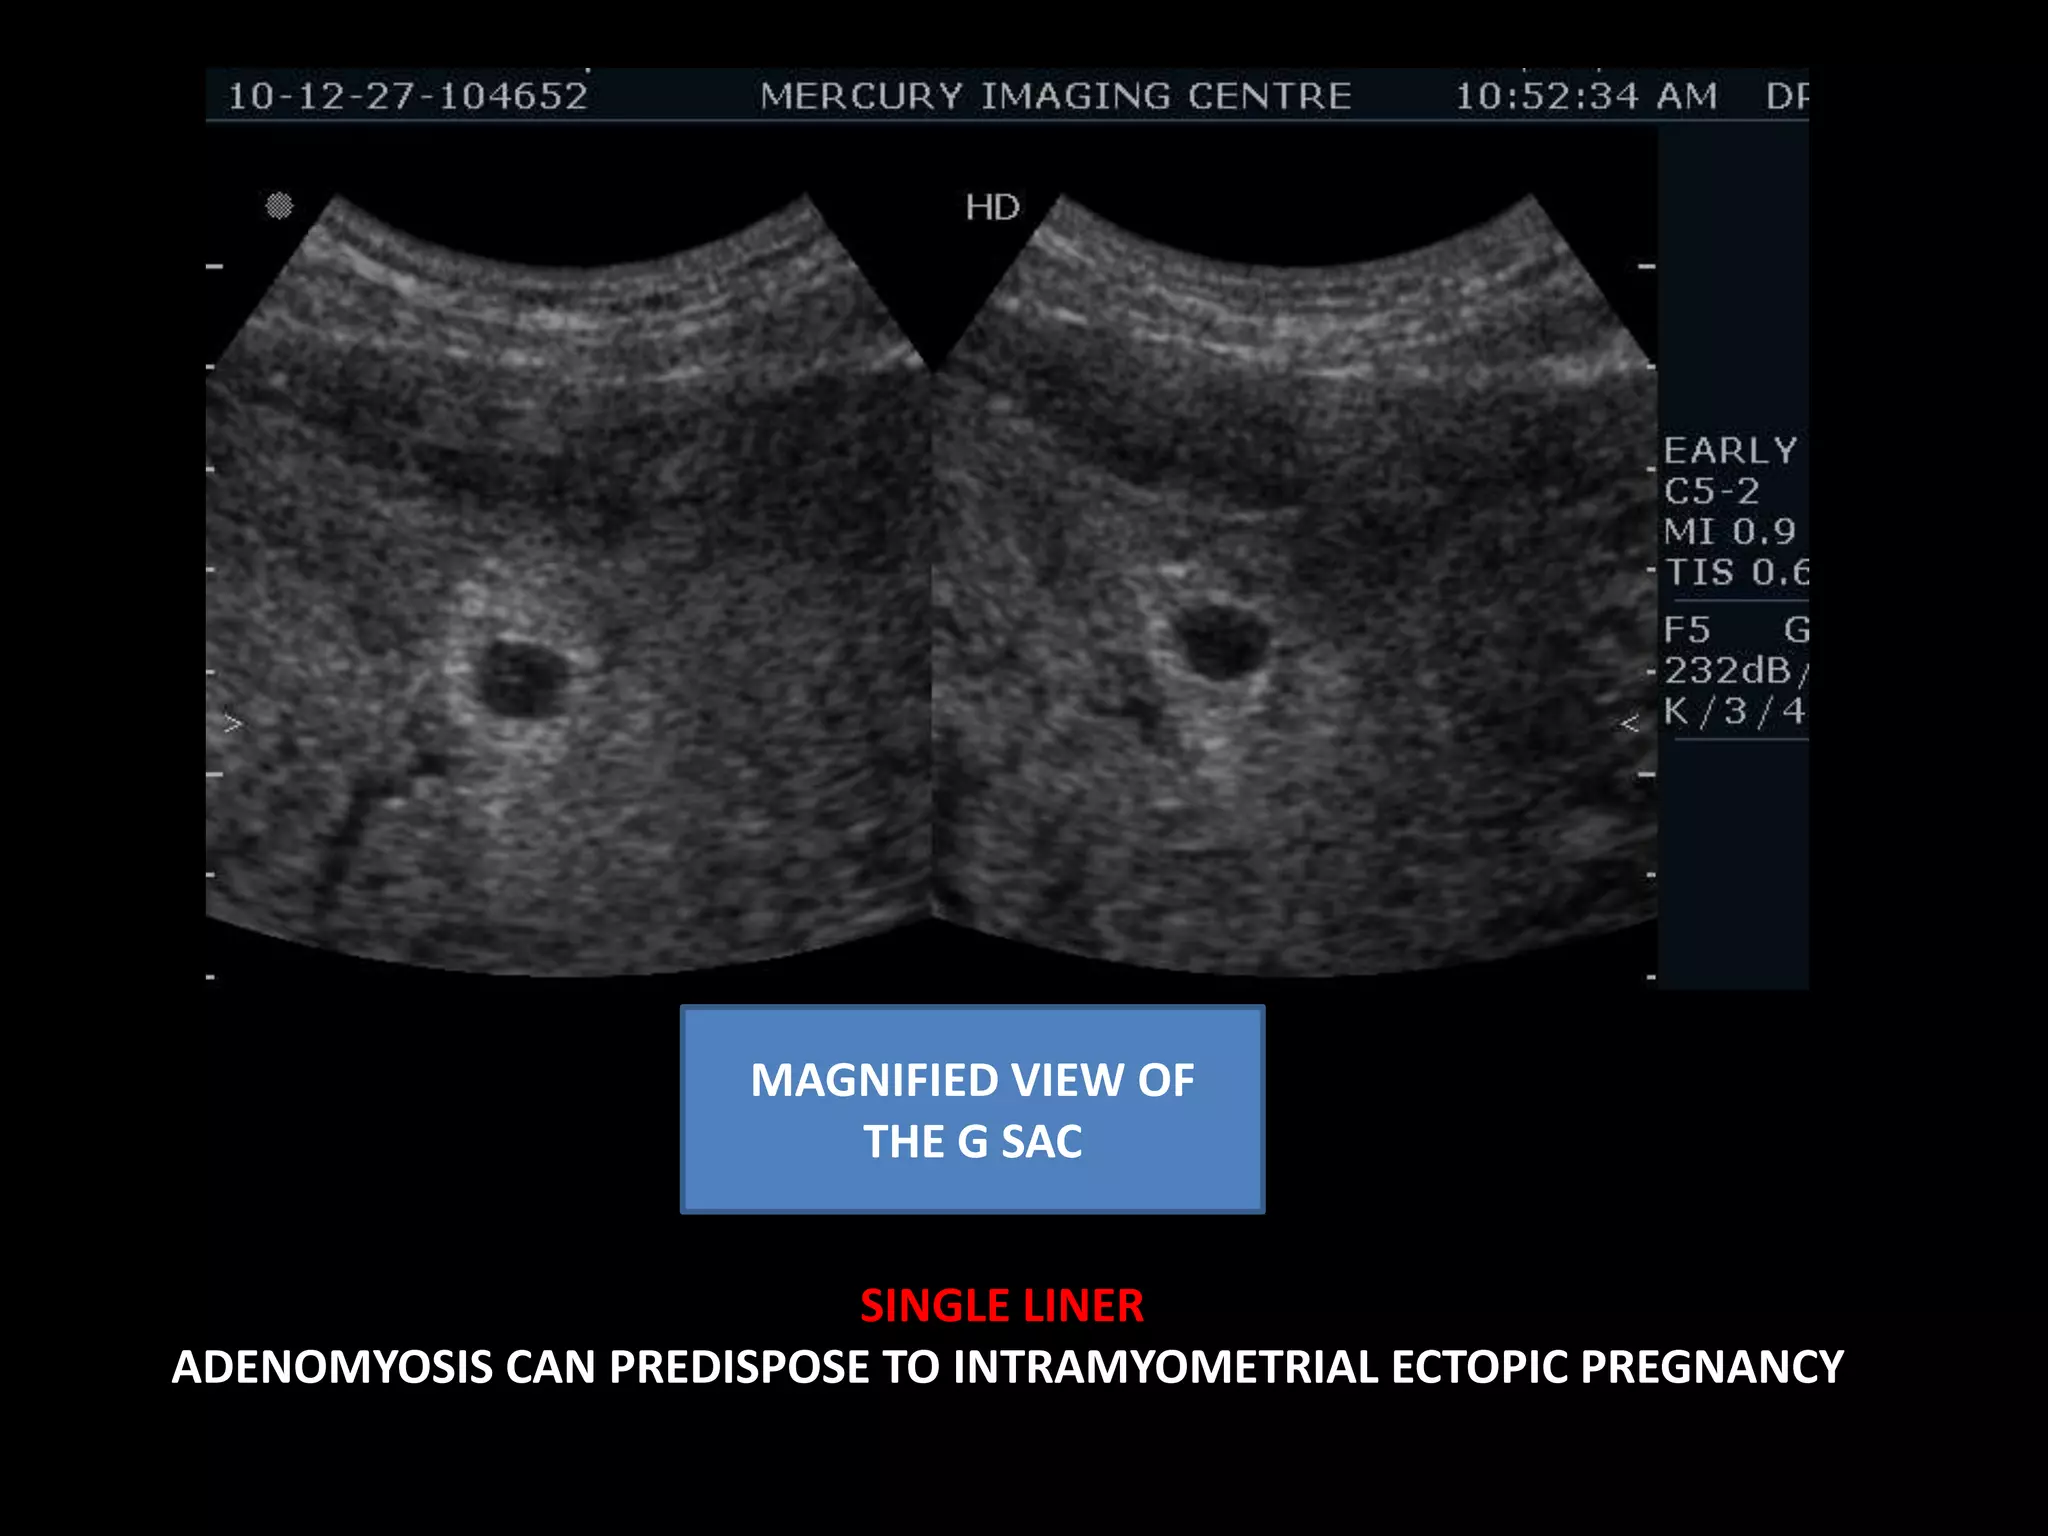
Task: Click the left focal zone '>' marker
Action: 232,723
